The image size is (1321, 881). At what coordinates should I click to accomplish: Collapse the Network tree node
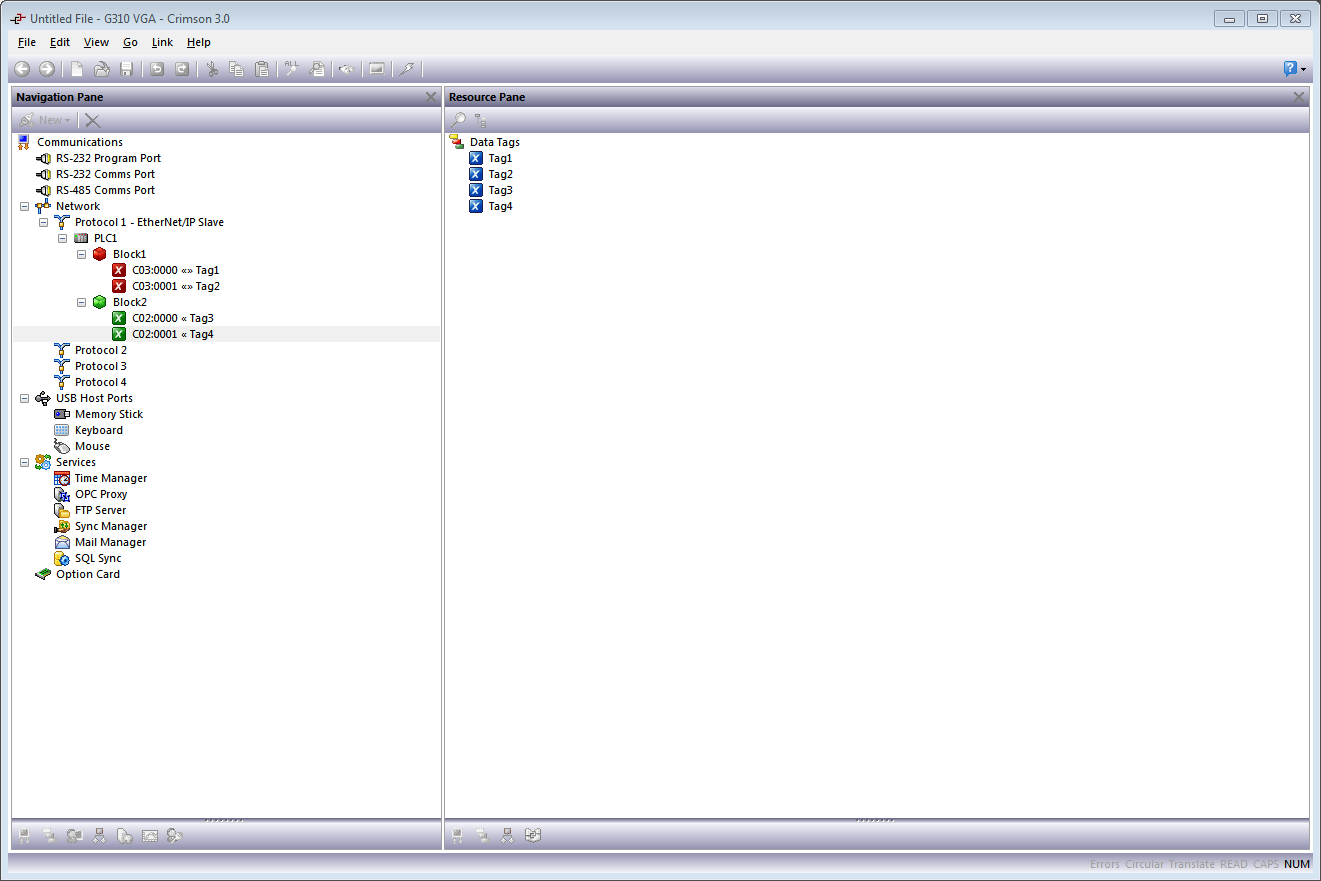pyautogui.click(x=24, y=206)
